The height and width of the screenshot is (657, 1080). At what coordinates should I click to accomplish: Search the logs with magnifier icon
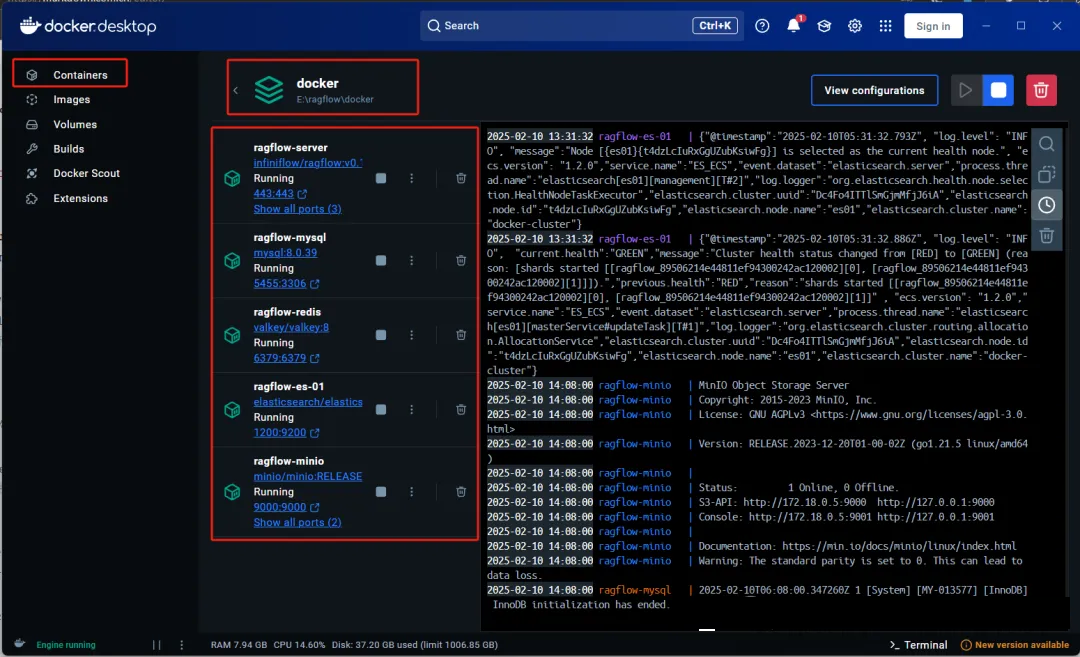1046,144
